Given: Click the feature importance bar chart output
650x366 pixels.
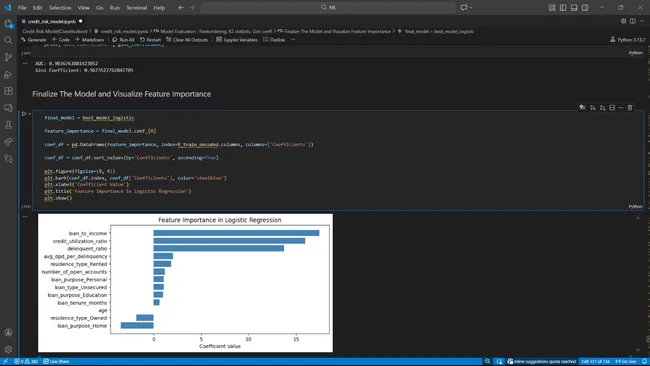Looking at the screenshot, I should 185,283.
